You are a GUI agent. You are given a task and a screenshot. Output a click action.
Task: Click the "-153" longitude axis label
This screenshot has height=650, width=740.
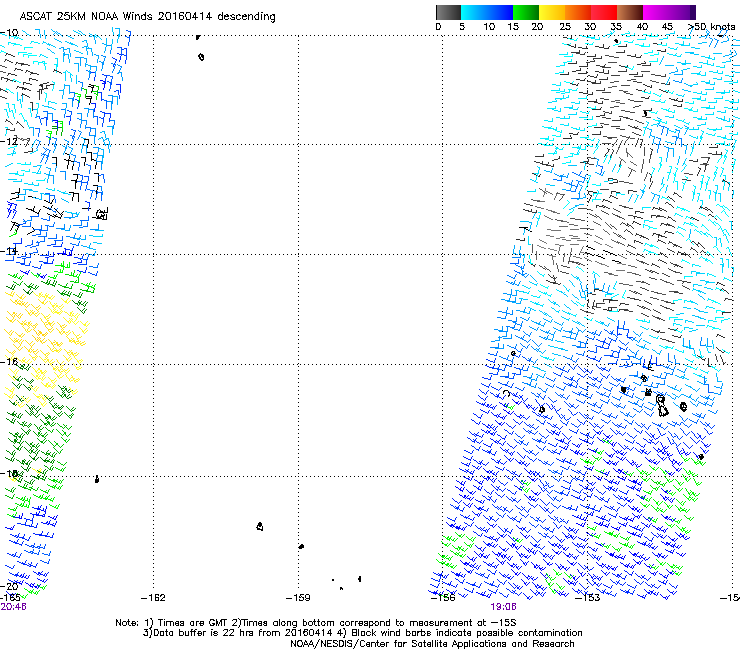pyautogui.click(x=588, y=598)
